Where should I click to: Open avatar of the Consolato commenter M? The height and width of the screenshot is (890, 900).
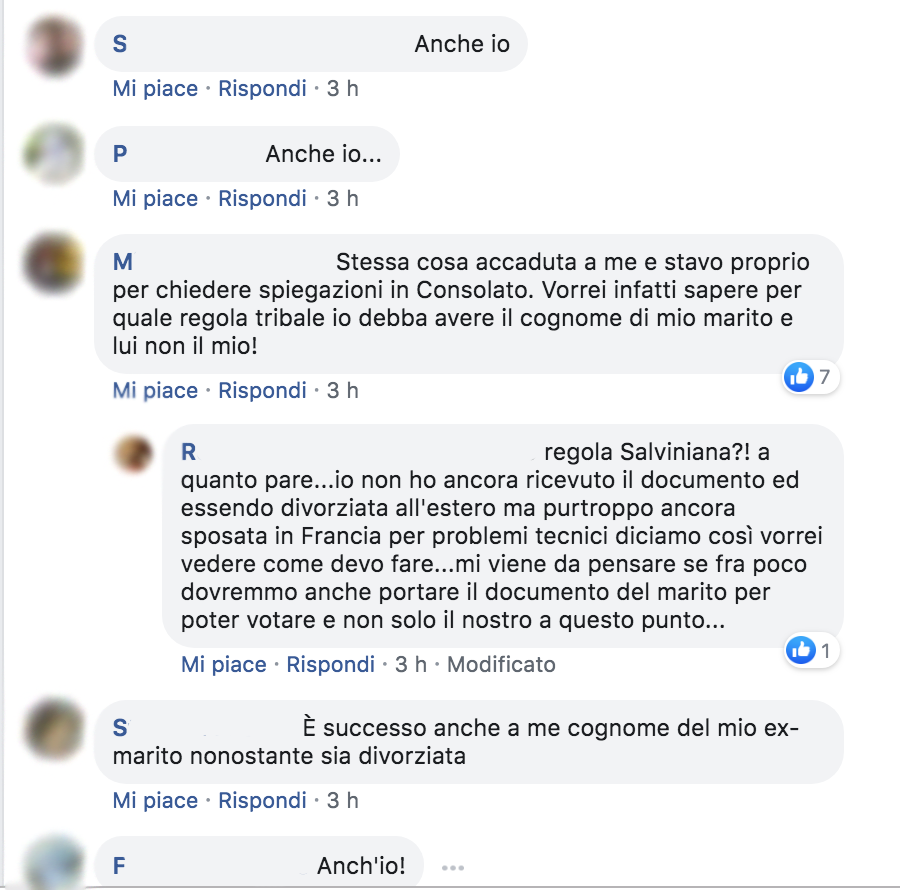[55, 264]
